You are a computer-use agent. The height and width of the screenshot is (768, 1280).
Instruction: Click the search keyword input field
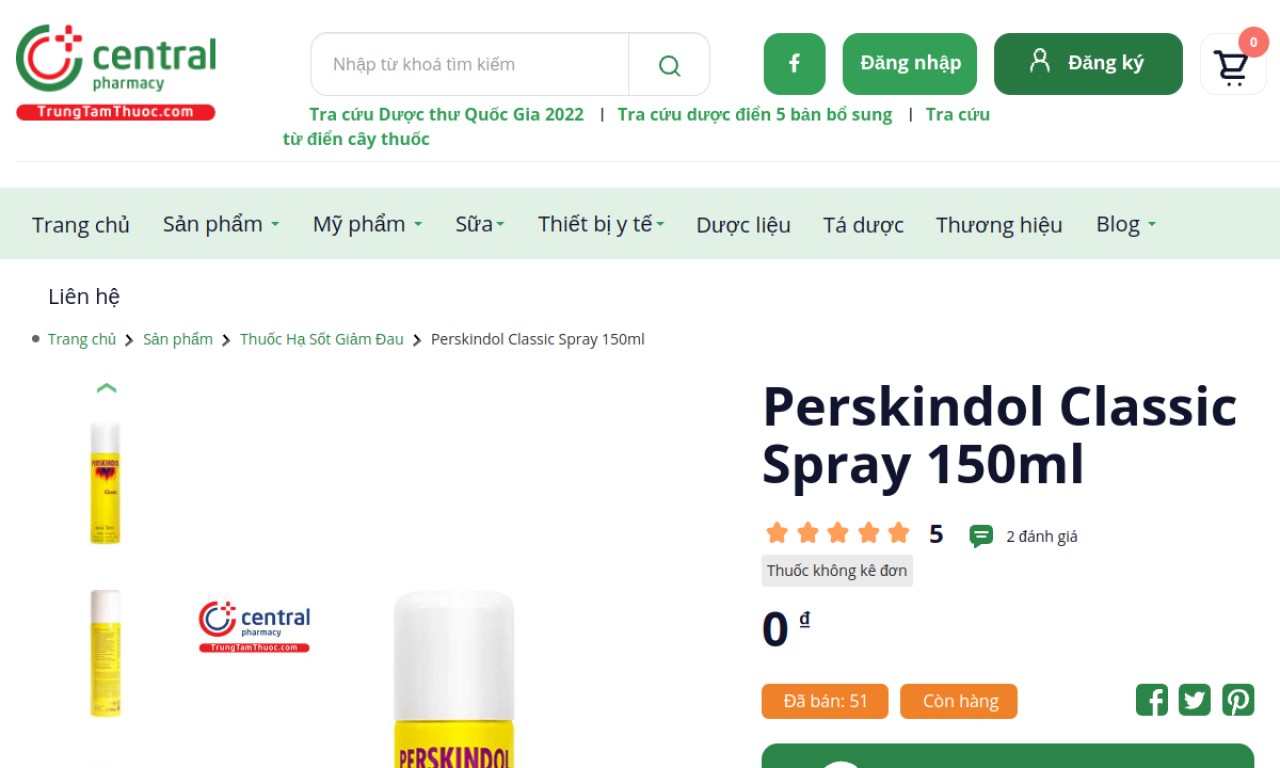[x=470, y=65]
